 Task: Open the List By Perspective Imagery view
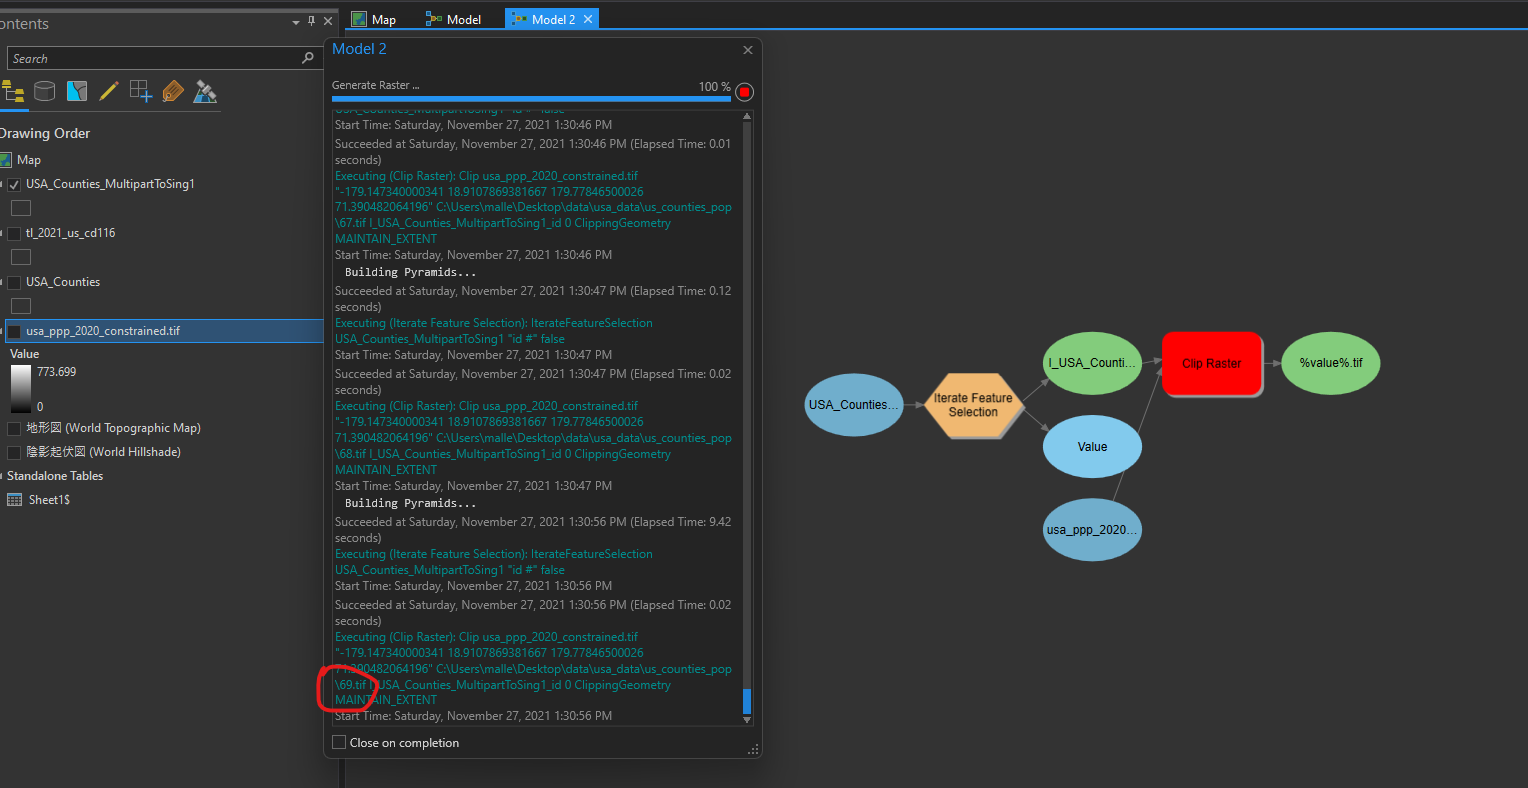click(x=205, y=91)
